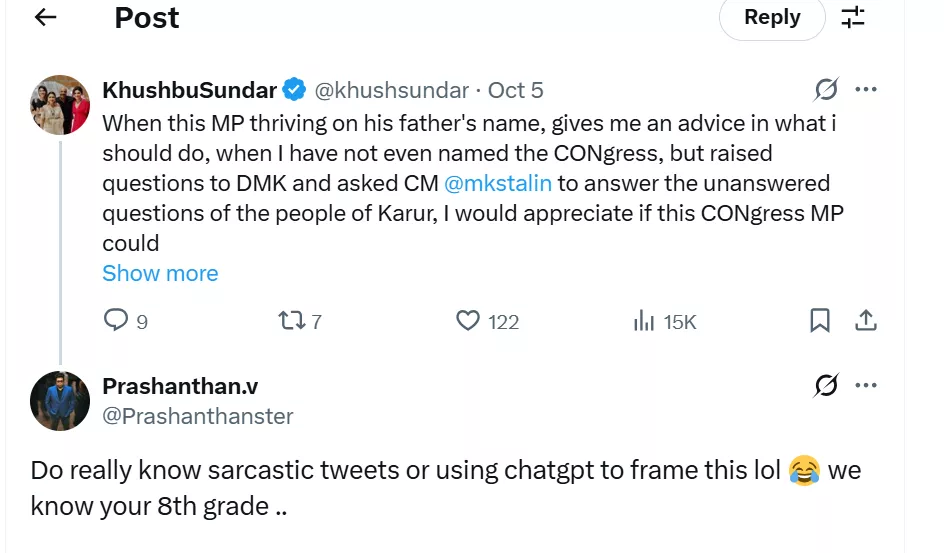944x553 pixels.
Task: Click the blue verified badge
Action: (294, 90)
